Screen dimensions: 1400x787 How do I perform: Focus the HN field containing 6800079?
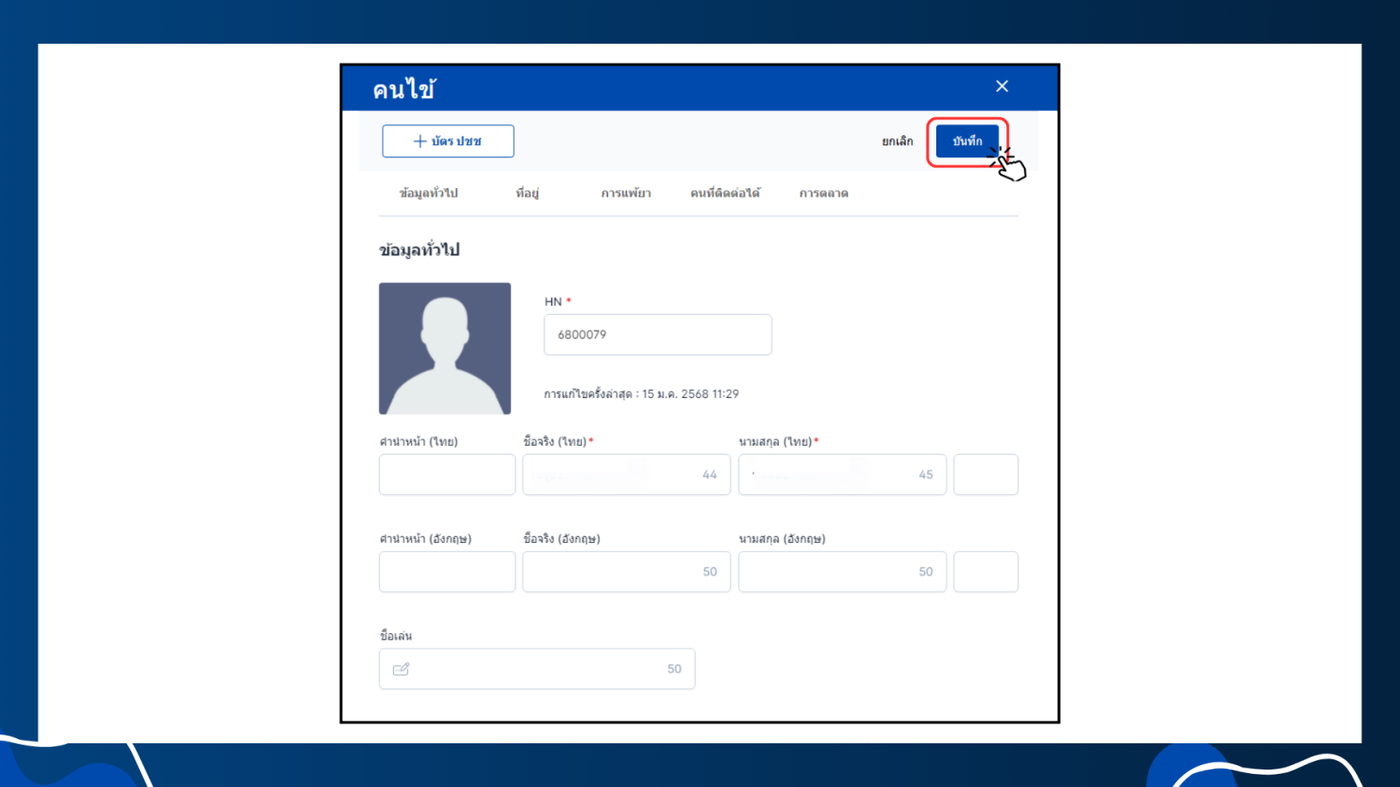pos(658,335)
